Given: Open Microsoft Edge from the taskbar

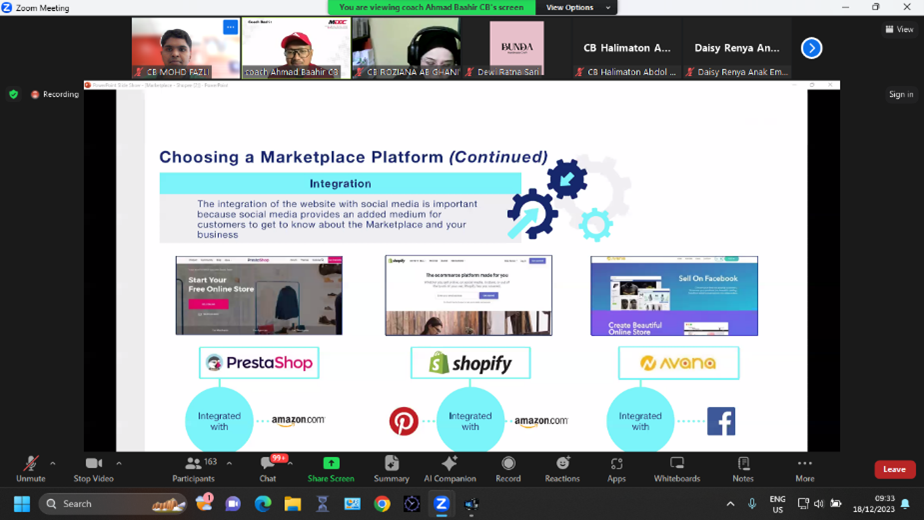Looking at the screenshot, I should [263, 504].
